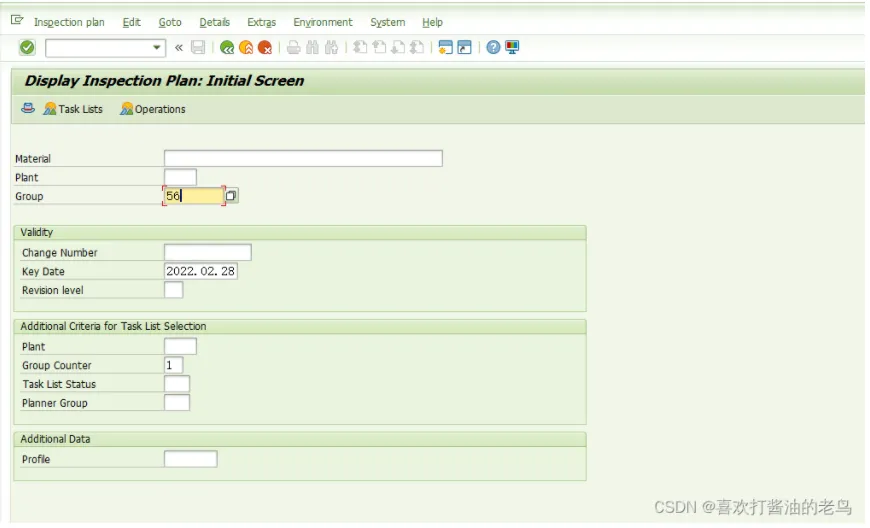Open the Extras menu
Image resolution: width=870 pixels, height=528 pixels.
pos(261,22)
